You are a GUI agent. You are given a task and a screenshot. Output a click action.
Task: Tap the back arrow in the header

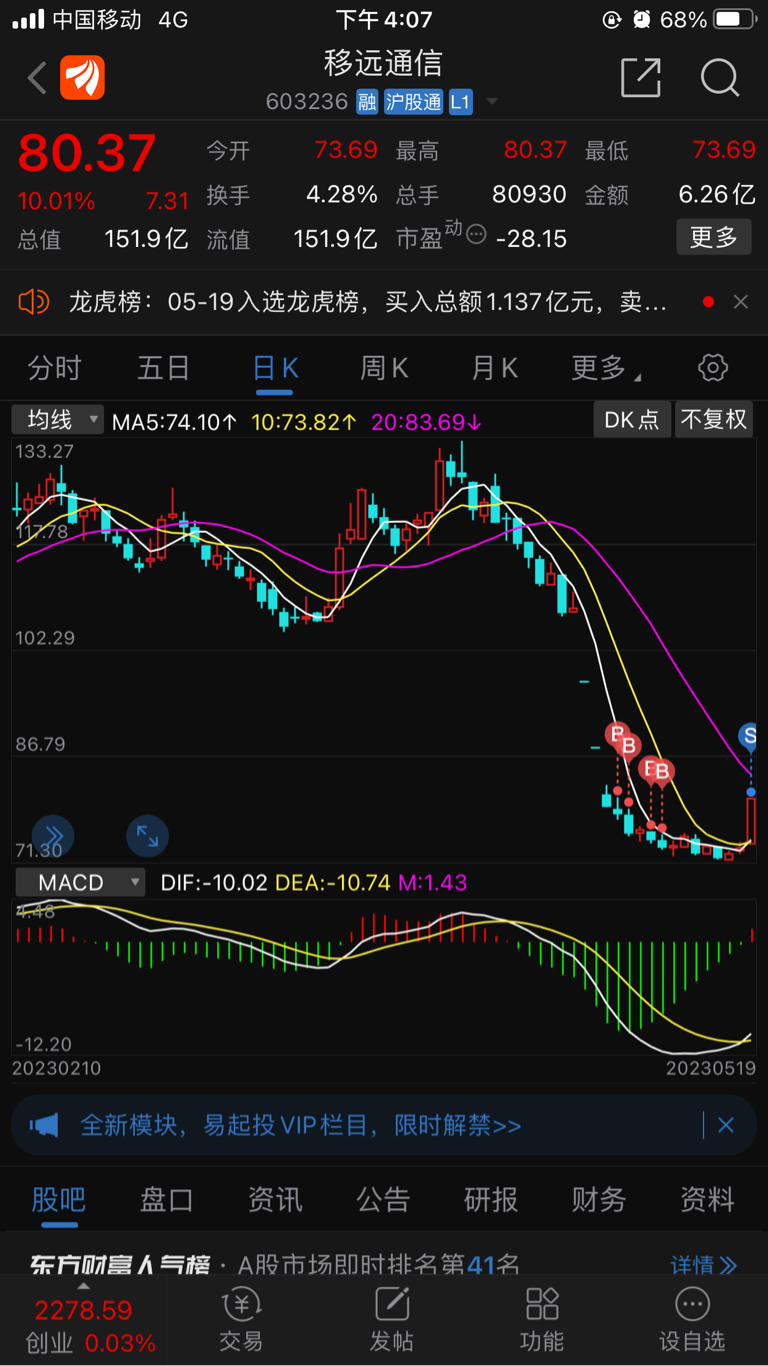pos(37,78)
